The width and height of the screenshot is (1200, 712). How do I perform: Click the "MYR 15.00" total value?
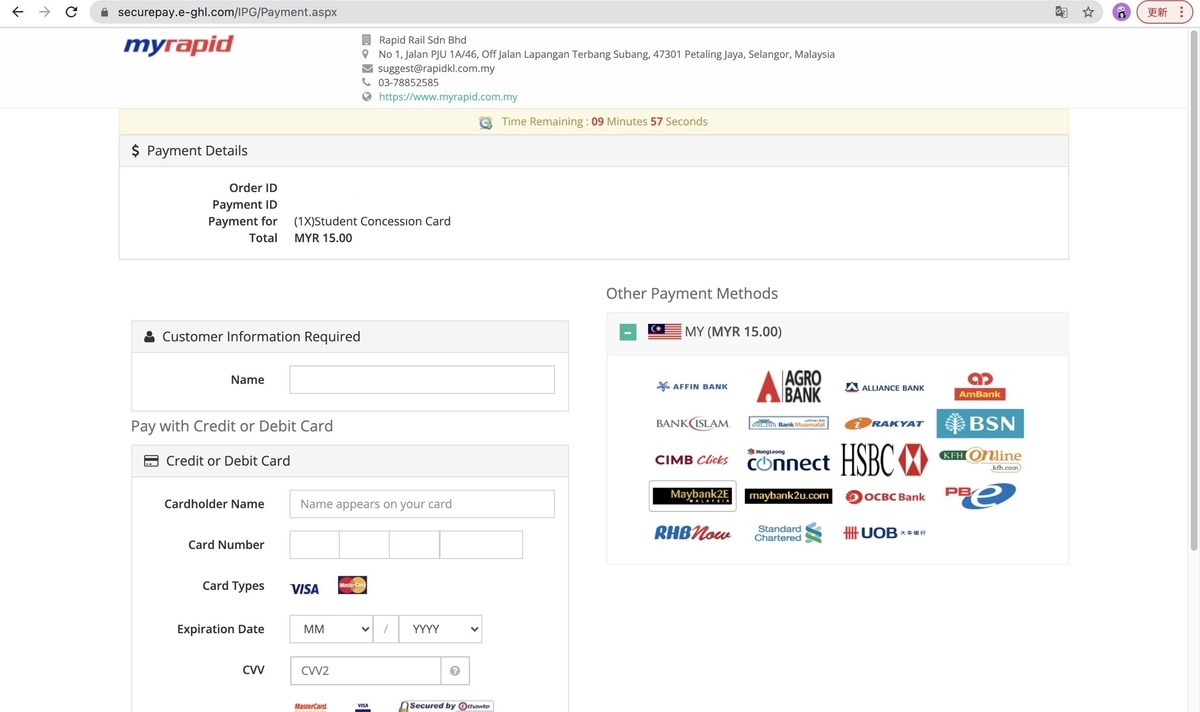323,238
